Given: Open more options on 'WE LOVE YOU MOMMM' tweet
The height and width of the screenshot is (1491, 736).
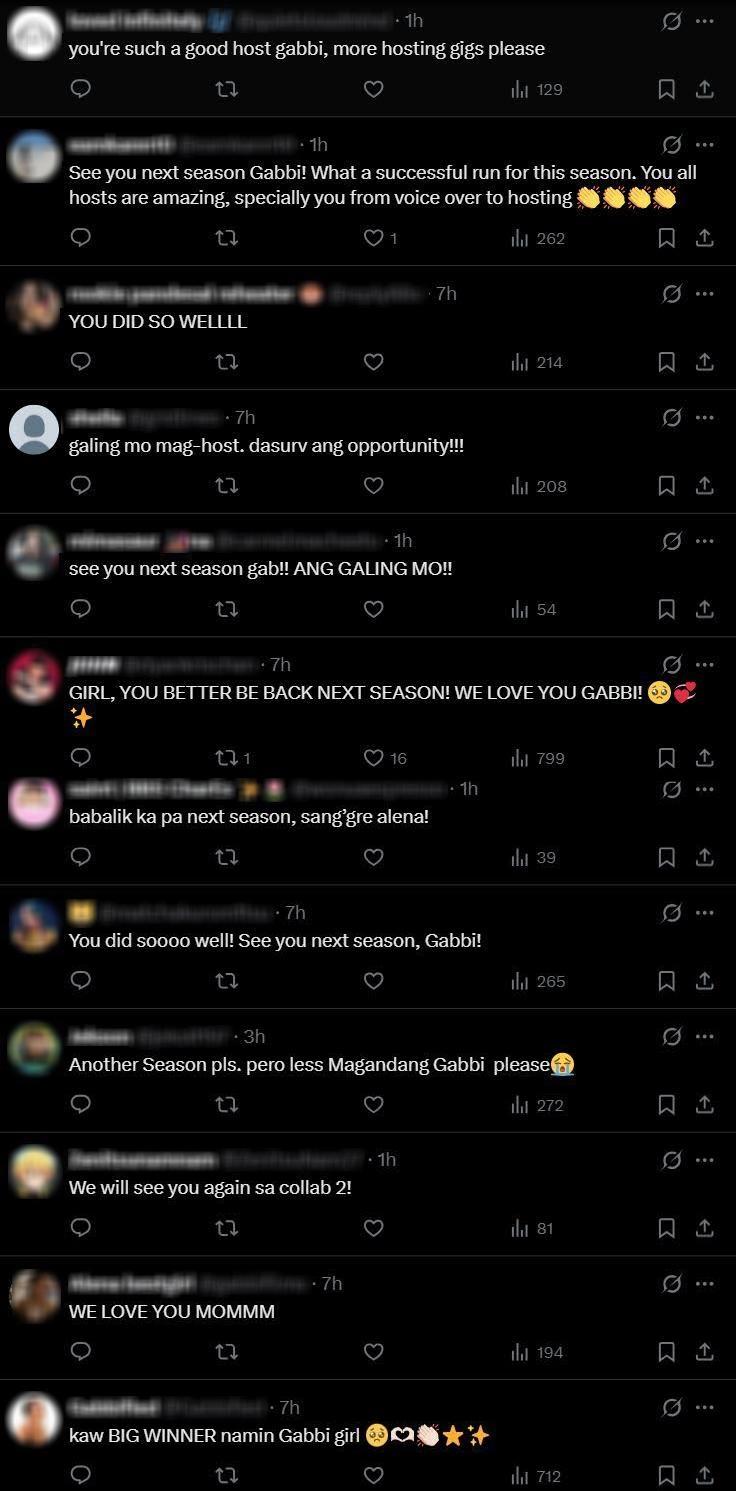Looking at the screenshot, I should [705, 1283].
